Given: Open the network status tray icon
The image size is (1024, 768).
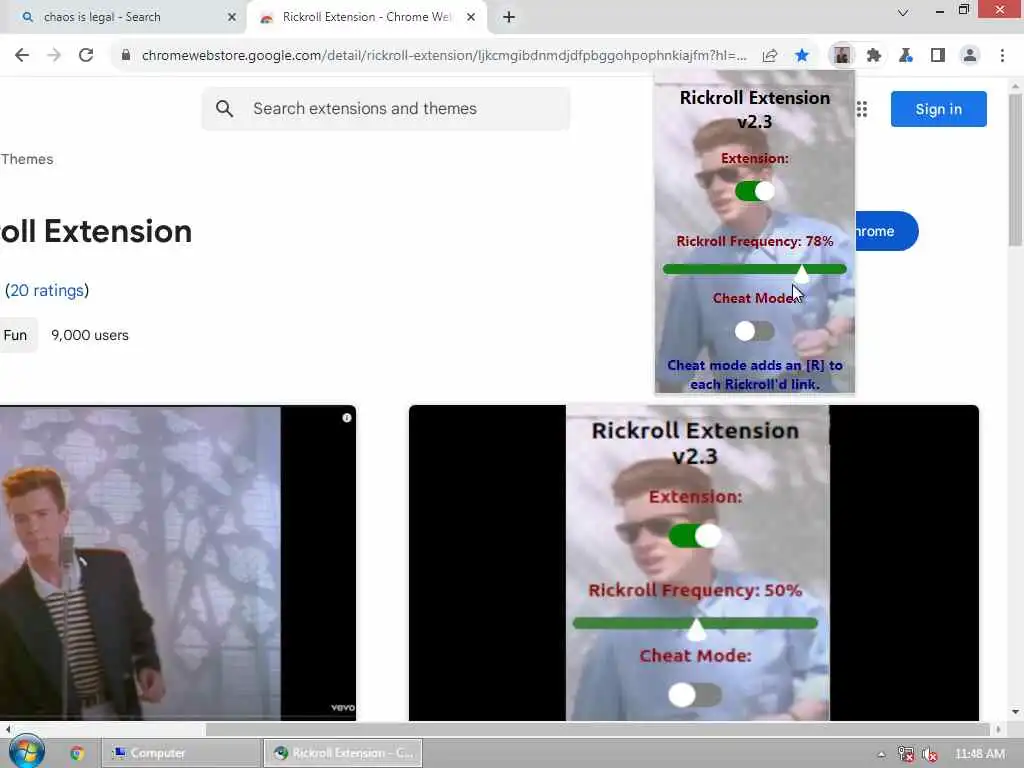Looking at the screenshot, I should pos(905,754).
